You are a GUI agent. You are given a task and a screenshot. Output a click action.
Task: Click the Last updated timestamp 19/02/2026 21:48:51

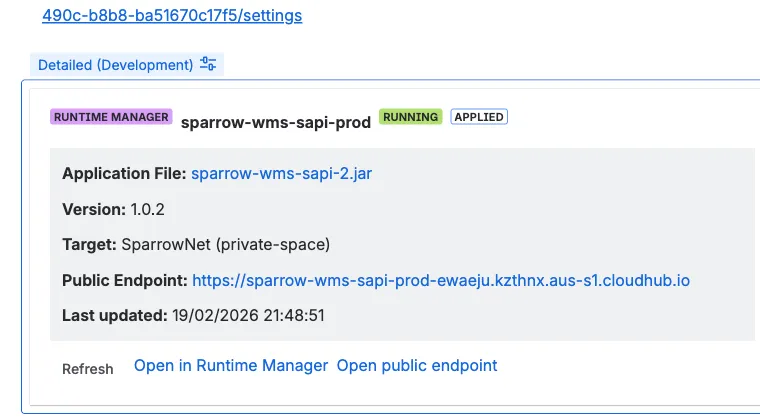point(248,315)
